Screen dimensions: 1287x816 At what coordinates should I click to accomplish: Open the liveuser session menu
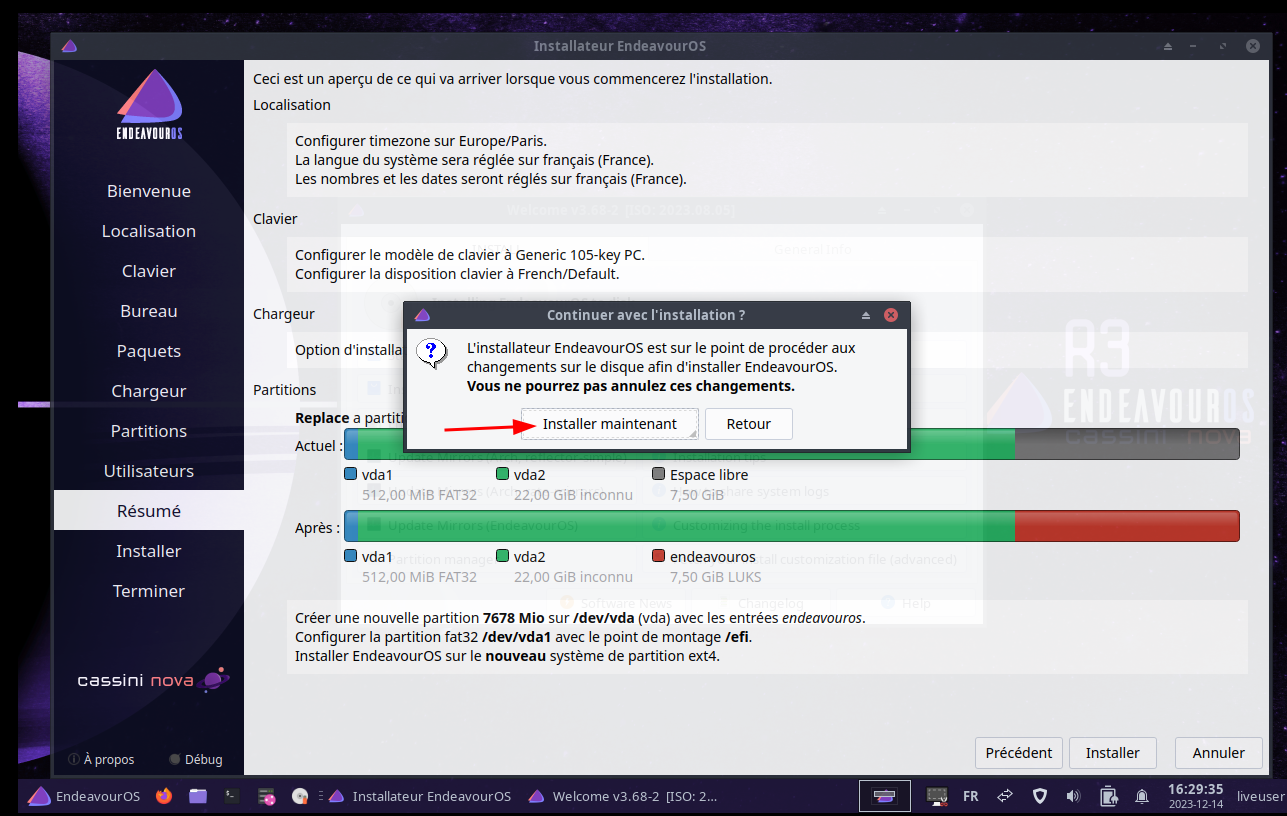click(1259, 796)
